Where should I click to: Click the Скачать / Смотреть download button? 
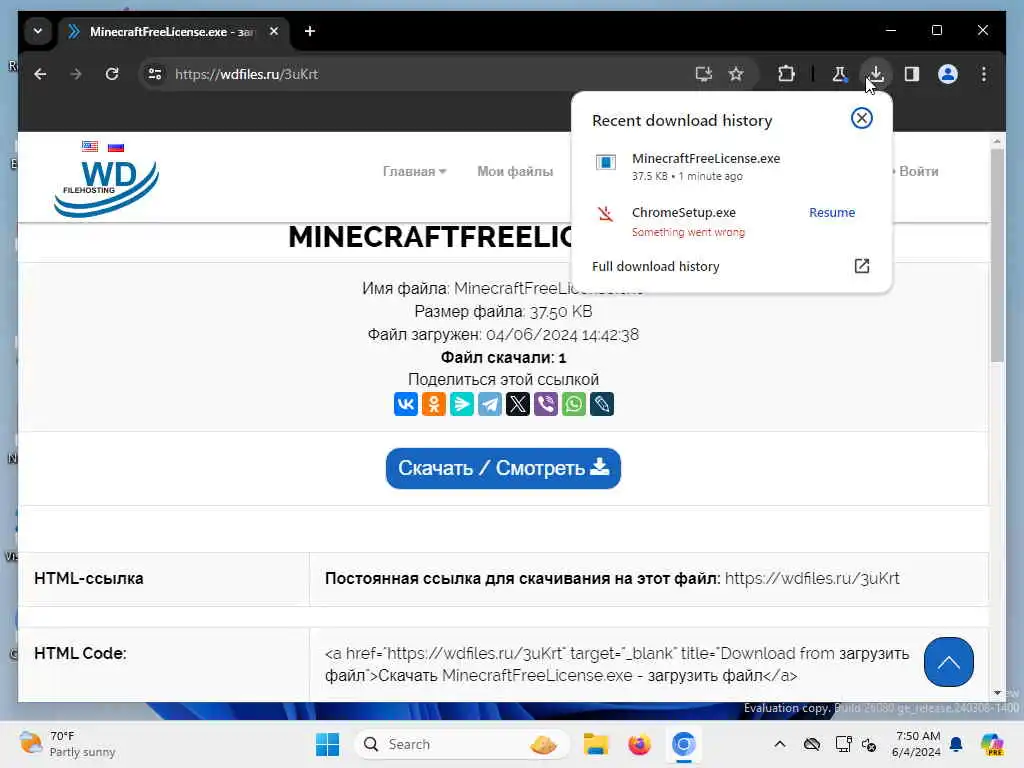pyautogui.click(x=503, y=468)
